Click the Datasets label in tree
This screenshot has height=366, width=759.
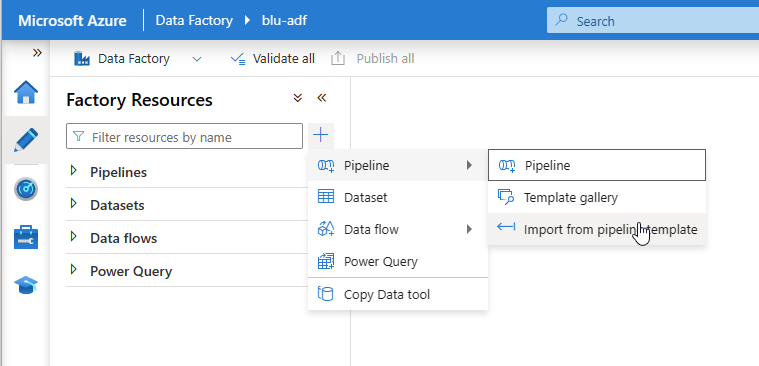[x=117, y=205]
